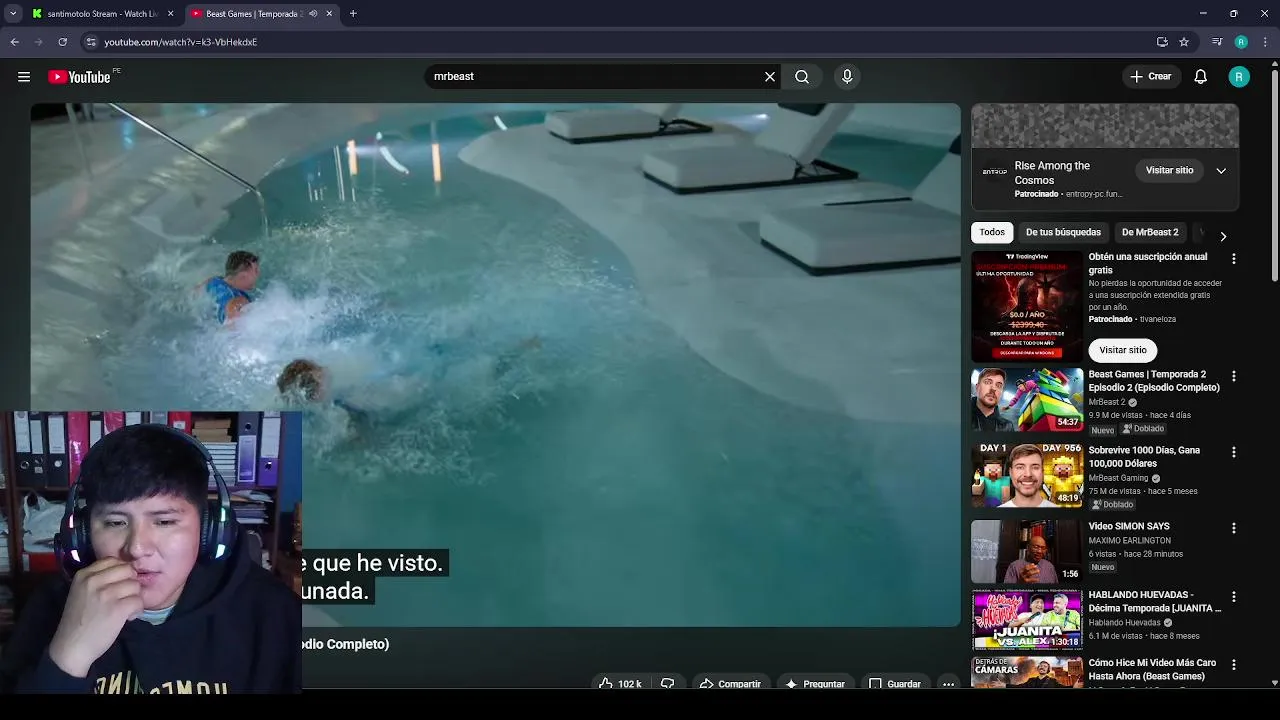Viewport: 1280px width, 720px height.
Task: Install app icon in the address bar
Action: tap(1162, 42)
